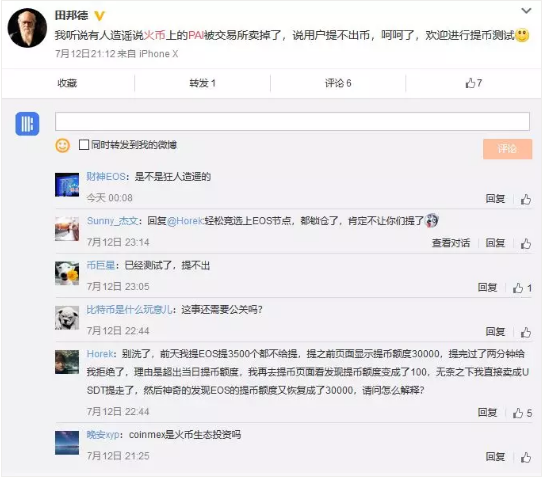
Task: Open the 转发 1 tab
Action: (202, 83)
